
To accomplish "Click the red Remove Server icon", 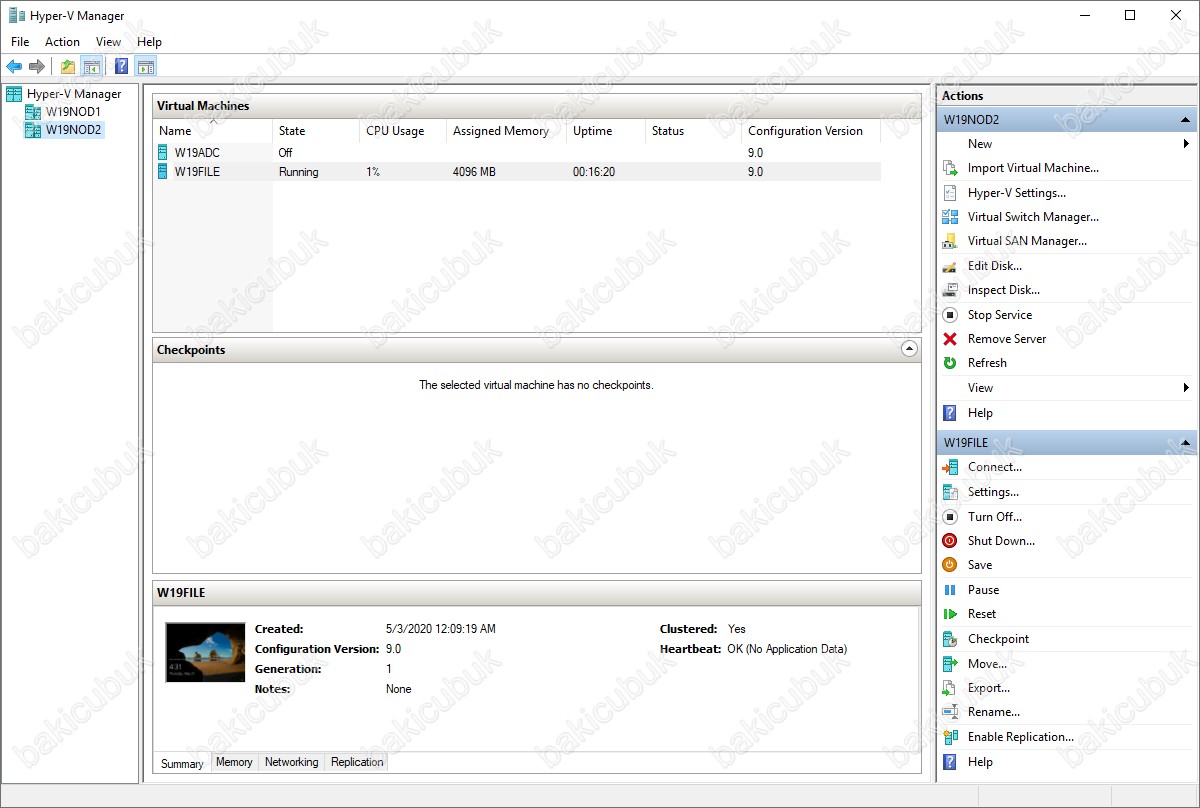I will pyautogui.click(x=950, y=339).
